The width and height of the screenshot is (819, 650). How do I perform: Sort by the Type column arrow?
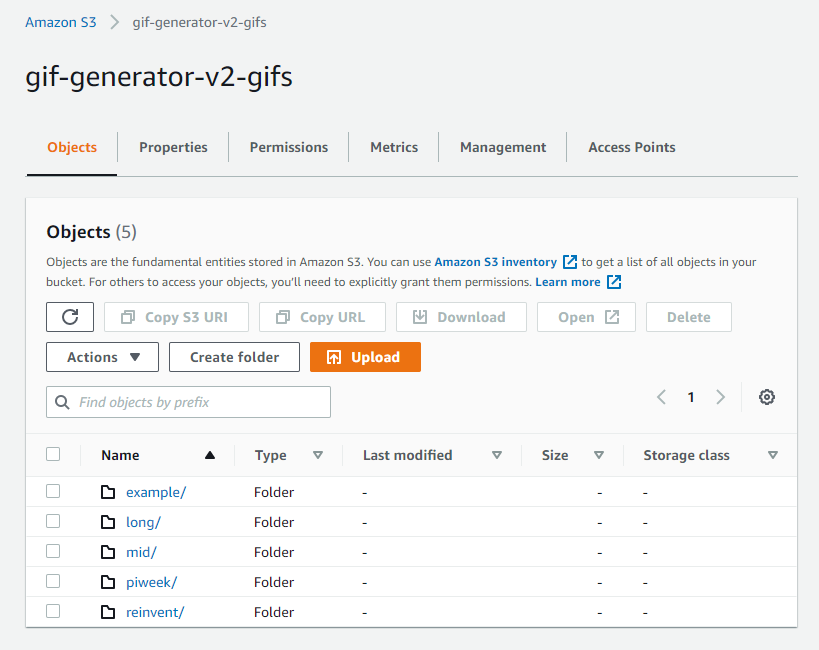click(x=318, y=455)
